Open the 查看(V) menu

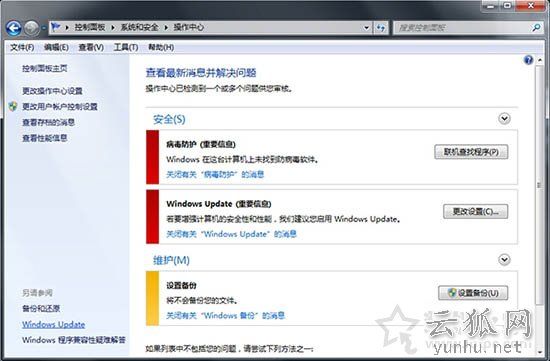pyautogui.click(x=91, y=47)
